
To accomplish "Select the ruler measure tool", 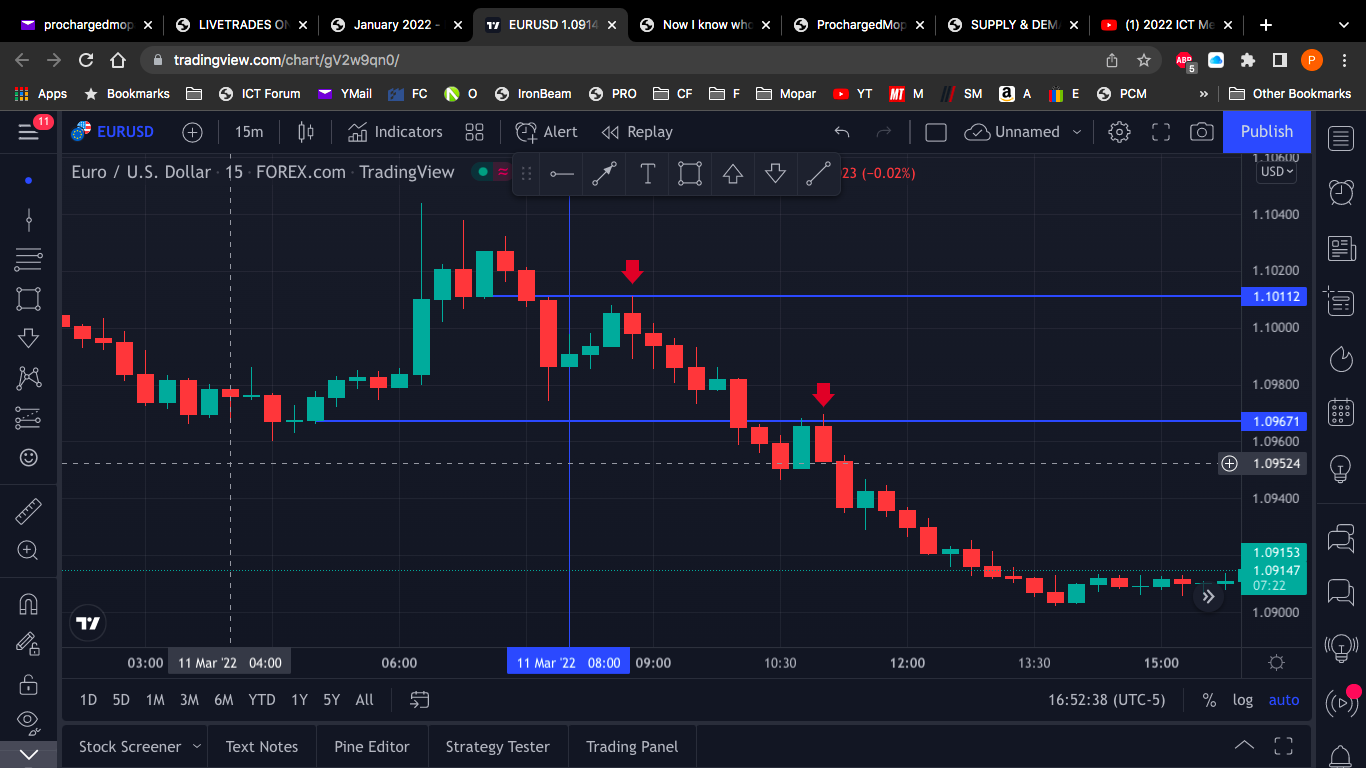I will [x=29, y=511].
